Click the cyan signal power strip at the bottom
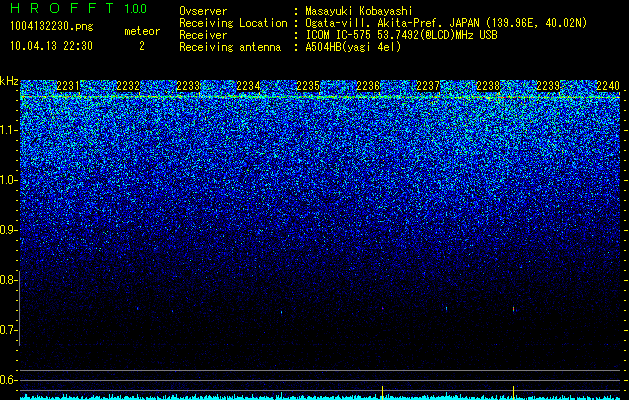This screenshot has height=400, width=629. coord(320,397)
